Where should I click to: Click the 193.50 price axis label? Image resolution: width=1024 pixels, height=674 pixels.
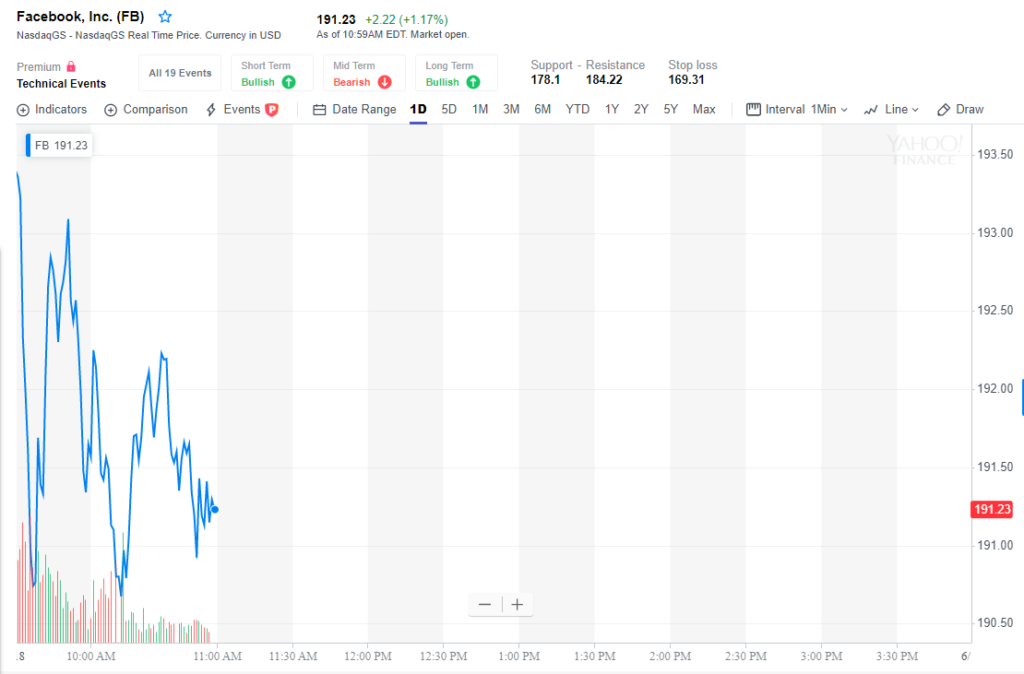(995, 154)
